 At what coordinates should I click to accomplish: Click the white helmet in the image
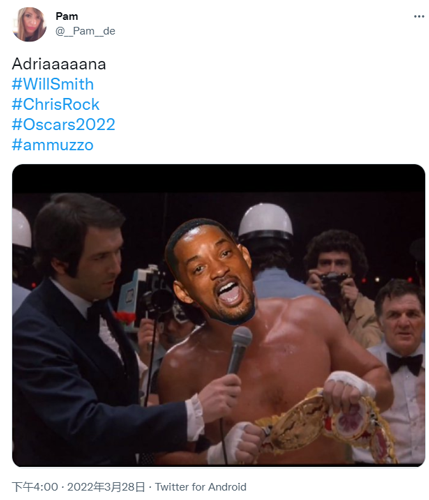point(266,220)
